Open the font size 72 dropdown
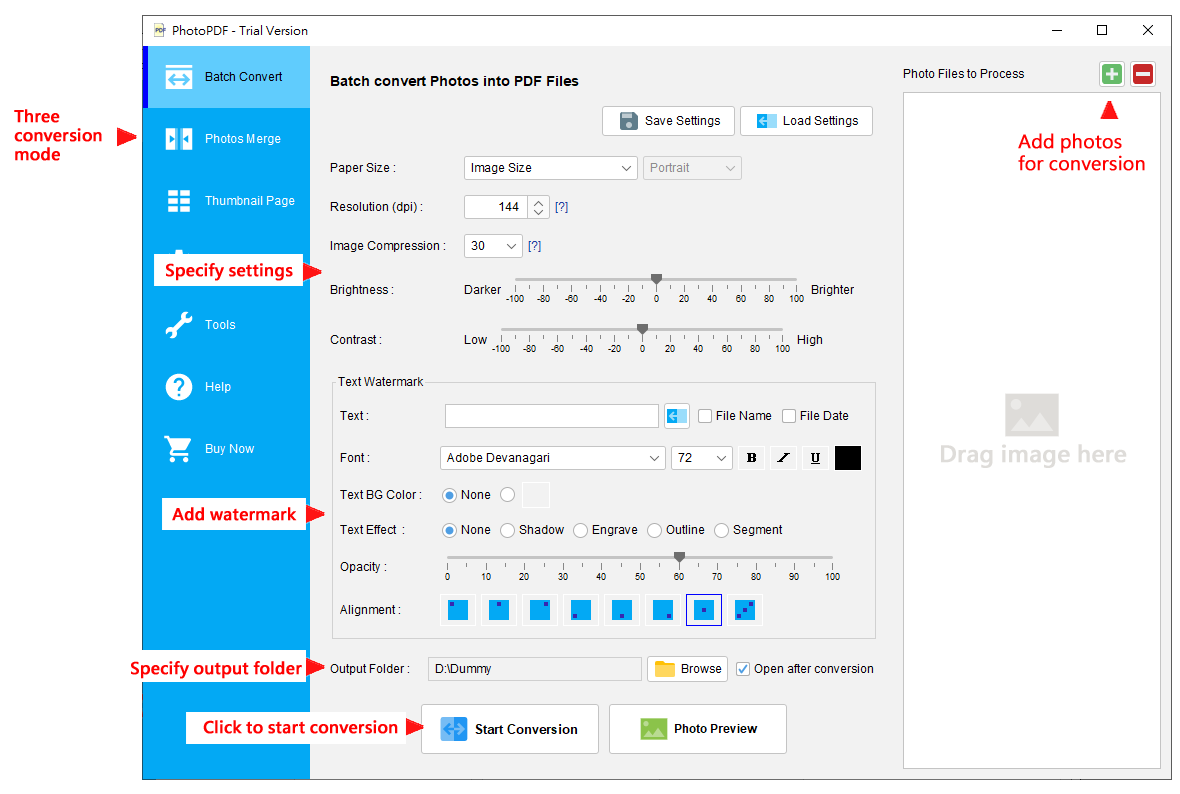The image size is (1180, 794). point(701,458)
